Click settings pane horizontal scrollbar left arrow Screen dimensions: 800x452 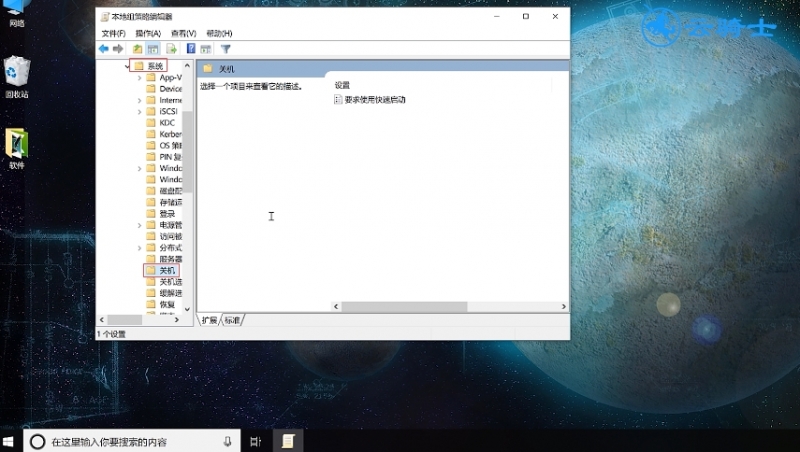[336, 307]
